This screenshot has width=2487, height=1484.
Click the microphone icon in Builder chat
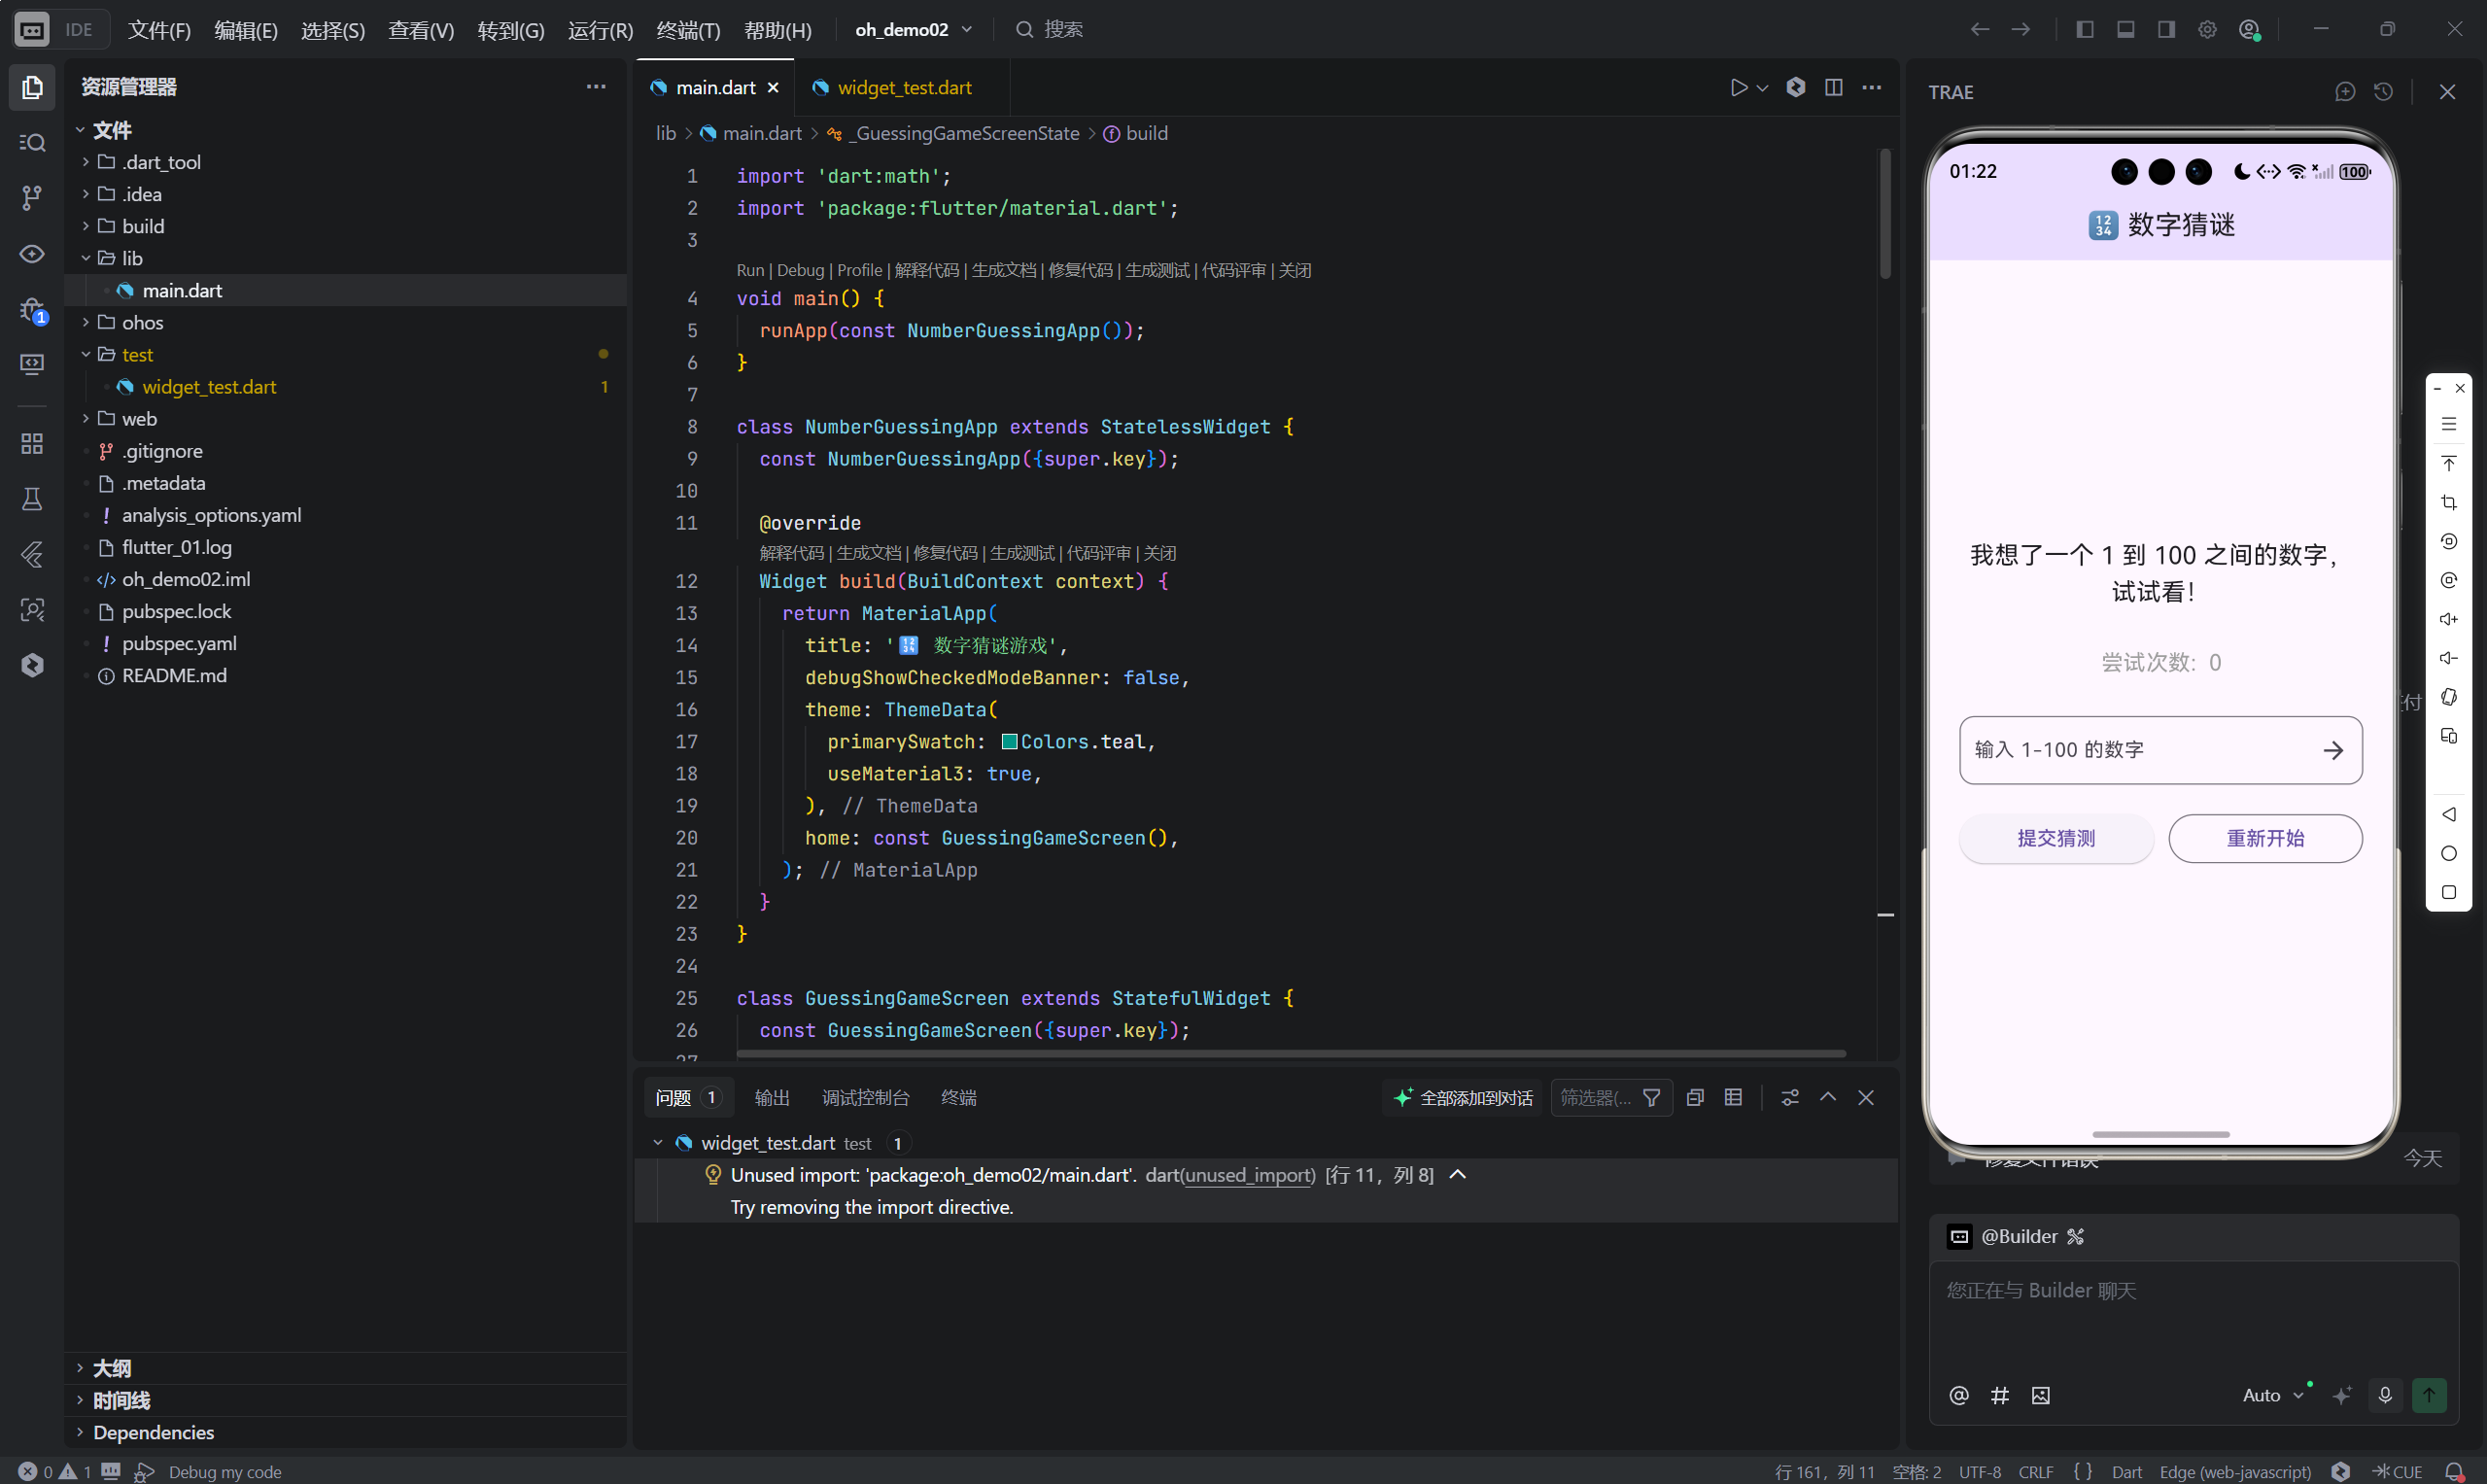[x=2385, y=1395]
